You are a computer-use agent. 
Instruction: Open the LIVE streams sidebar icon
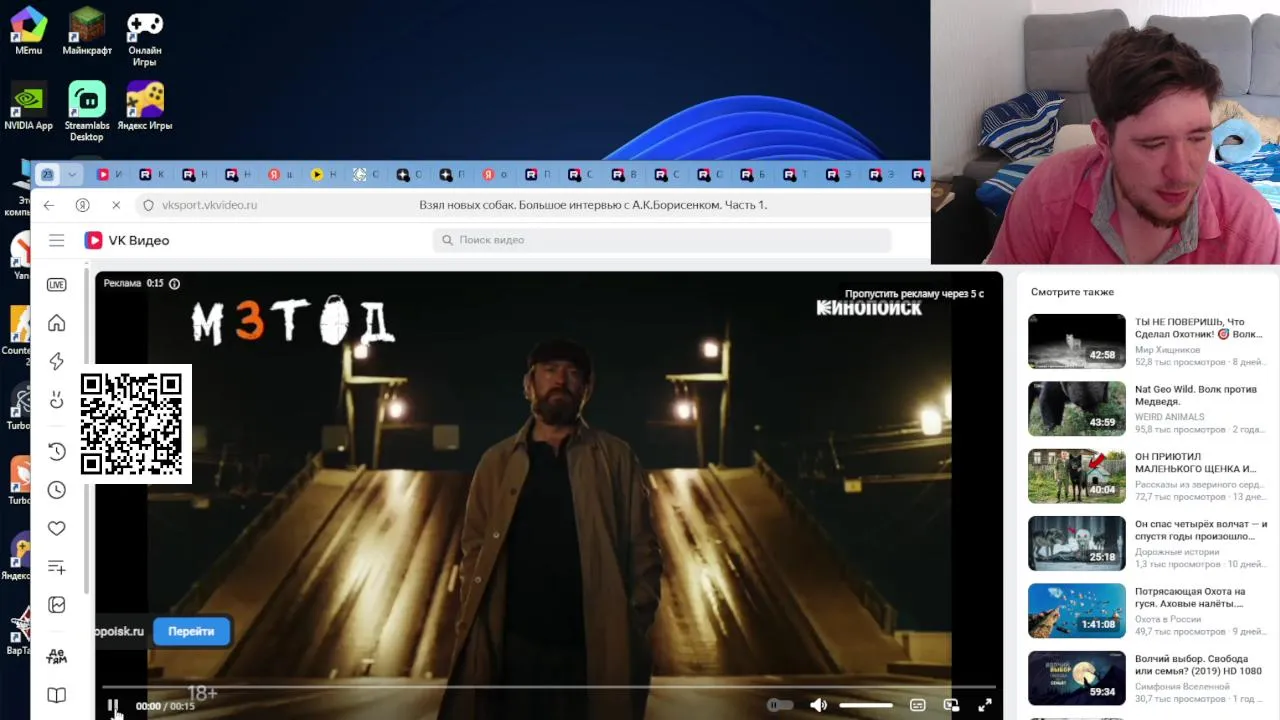(57, 285)
